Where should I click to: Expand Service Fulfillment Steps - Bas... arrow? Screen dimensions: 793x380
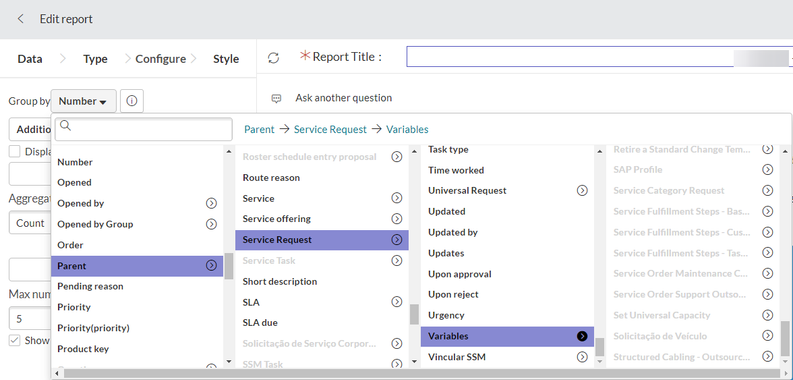[768, 212]
